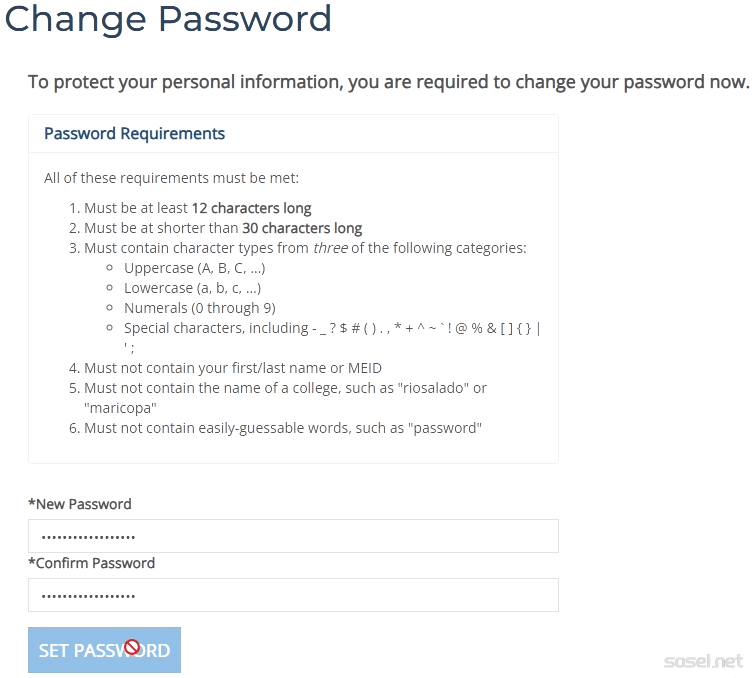Click "All of these requirements must be met" text
This screenshot has width=754, height=678.
pos(171,179)
